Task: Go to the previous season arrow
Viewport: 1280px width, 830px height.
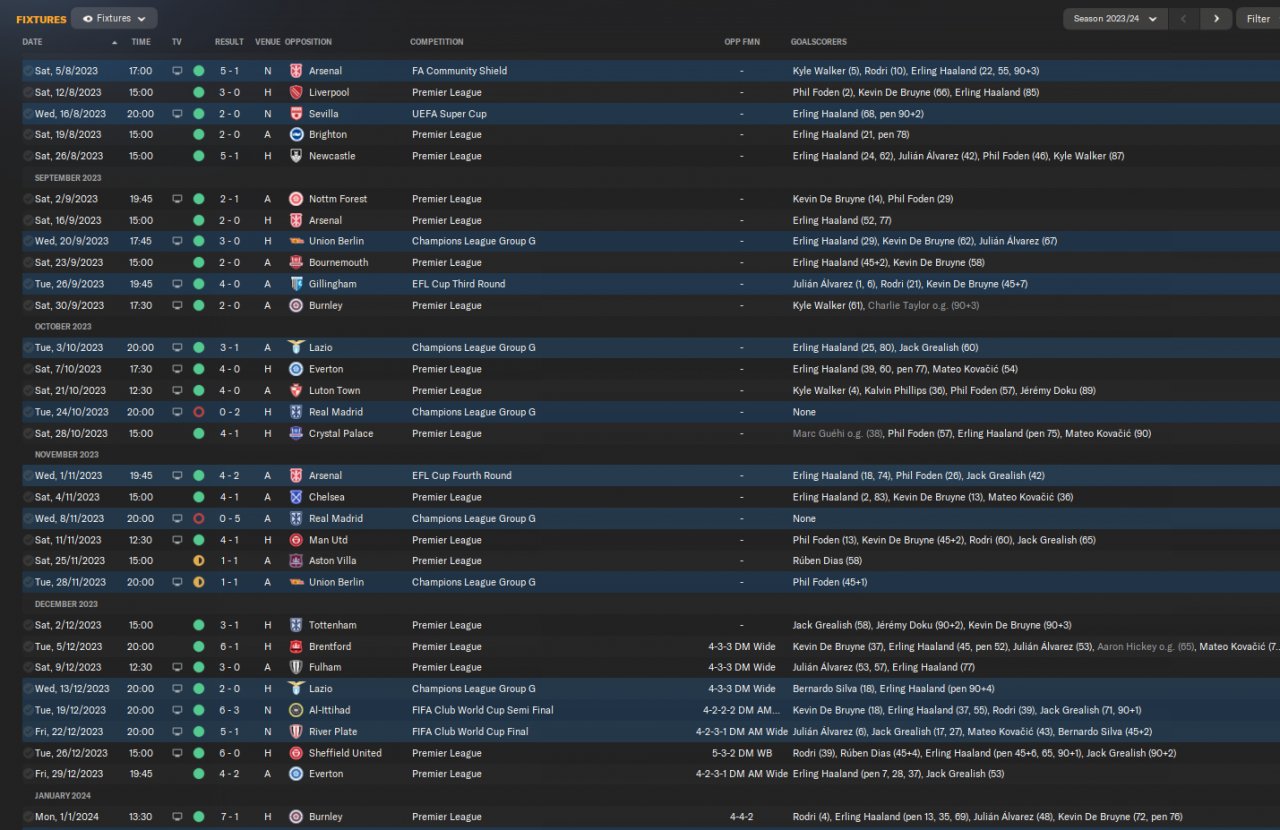Action: click(x=1184, y=18)
